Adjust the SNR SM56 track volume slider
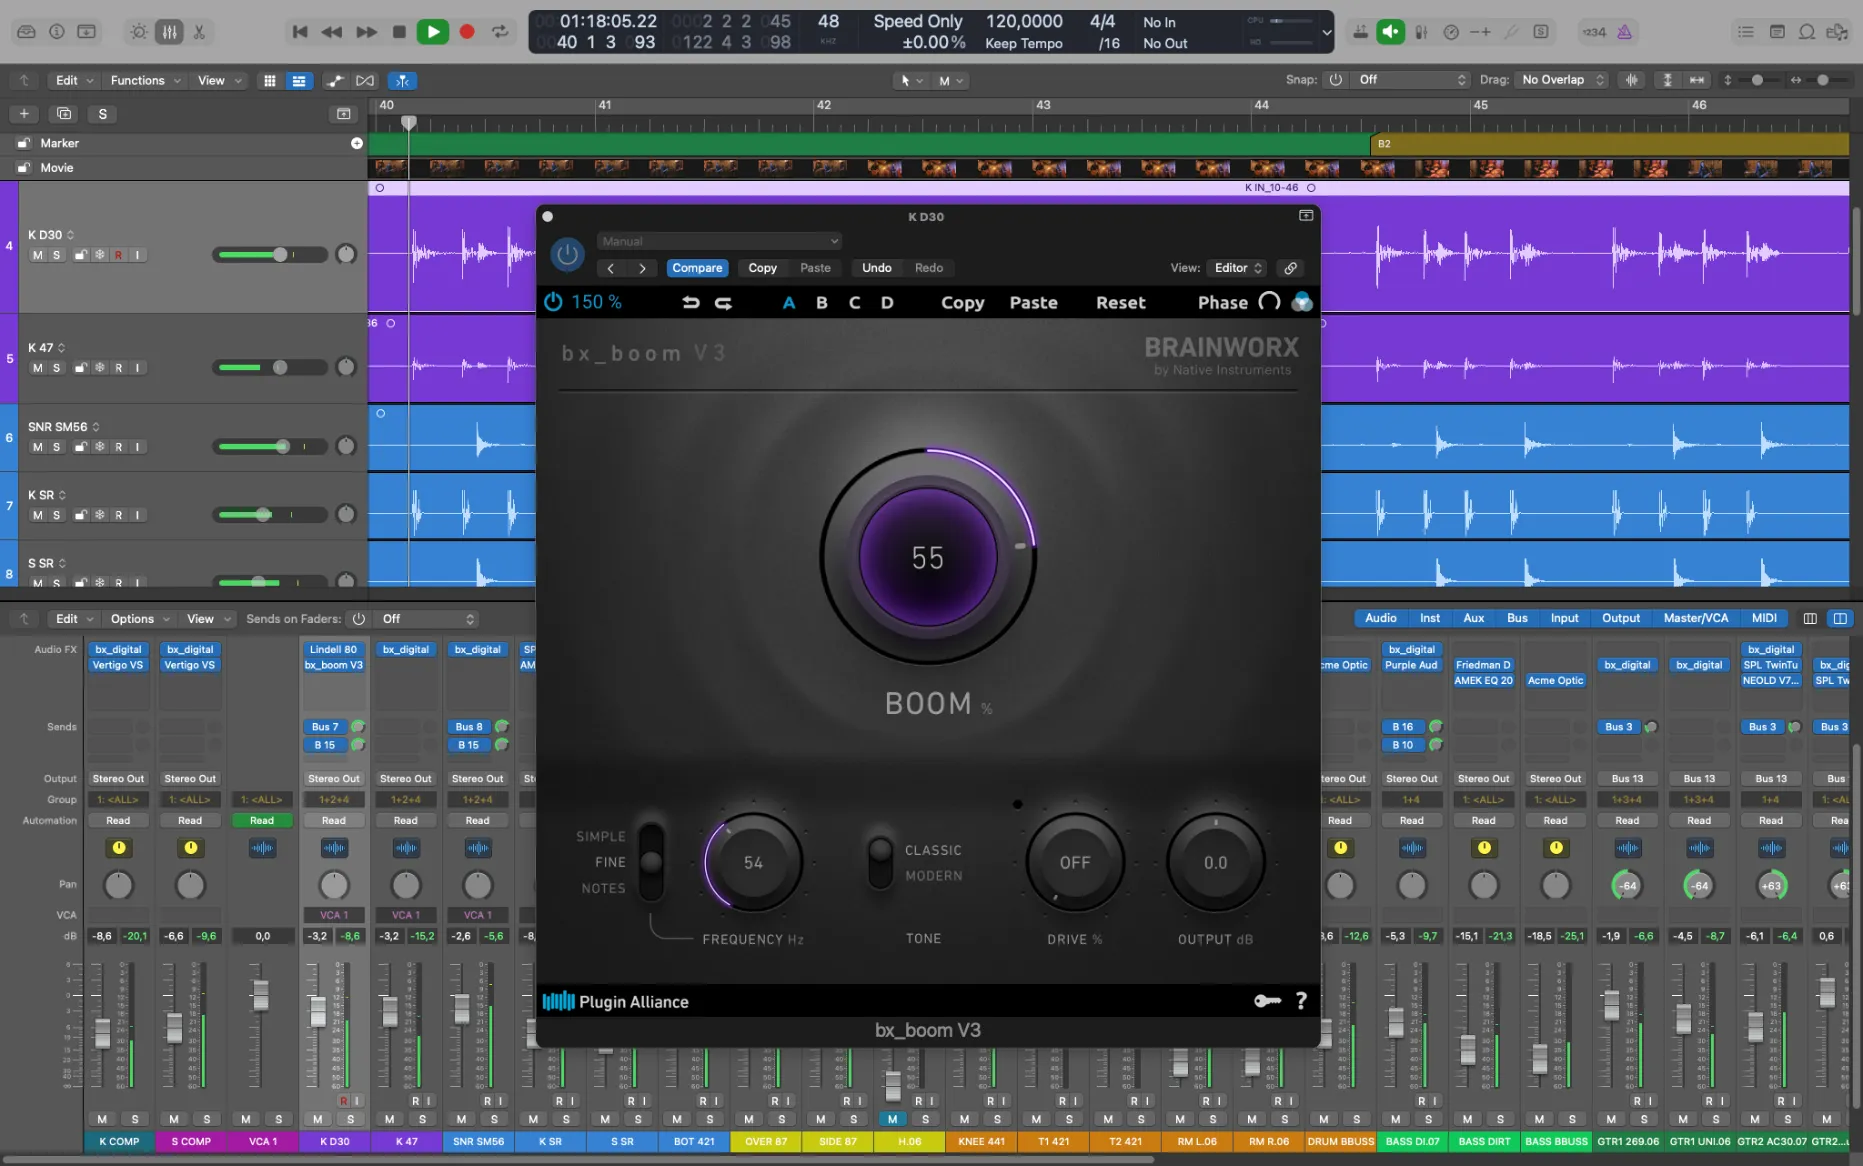Screen dimensions: 1863x1166 coord(270,447)
